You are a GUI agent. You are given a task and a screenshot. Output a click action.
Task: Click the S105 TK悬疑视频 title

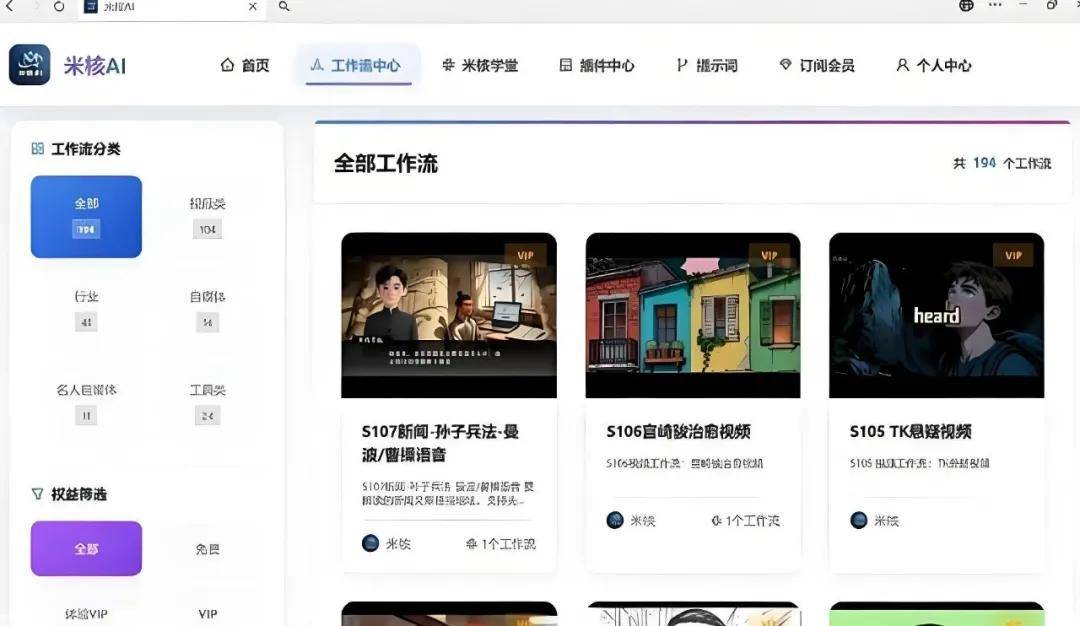[911, 432]
